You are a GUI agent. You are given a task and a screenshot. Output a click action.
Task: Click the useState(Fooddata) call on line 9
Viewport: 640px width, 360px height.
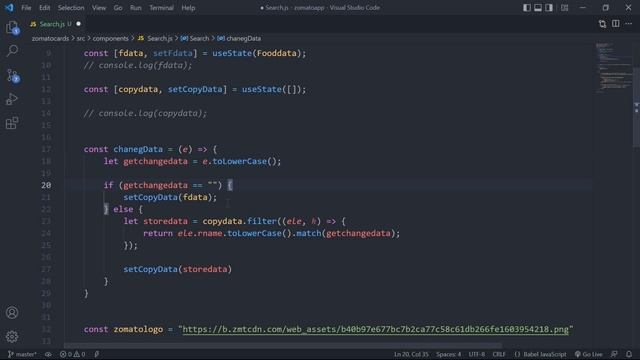pyautogui.click(x=256, y=53)
